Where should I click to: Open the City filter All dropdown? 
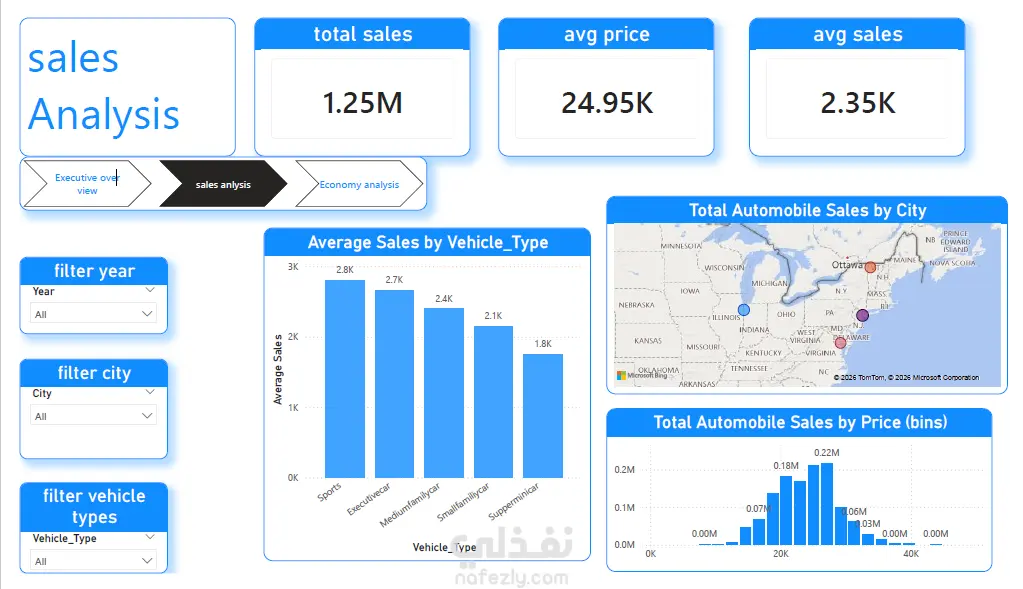click(94, 415)
